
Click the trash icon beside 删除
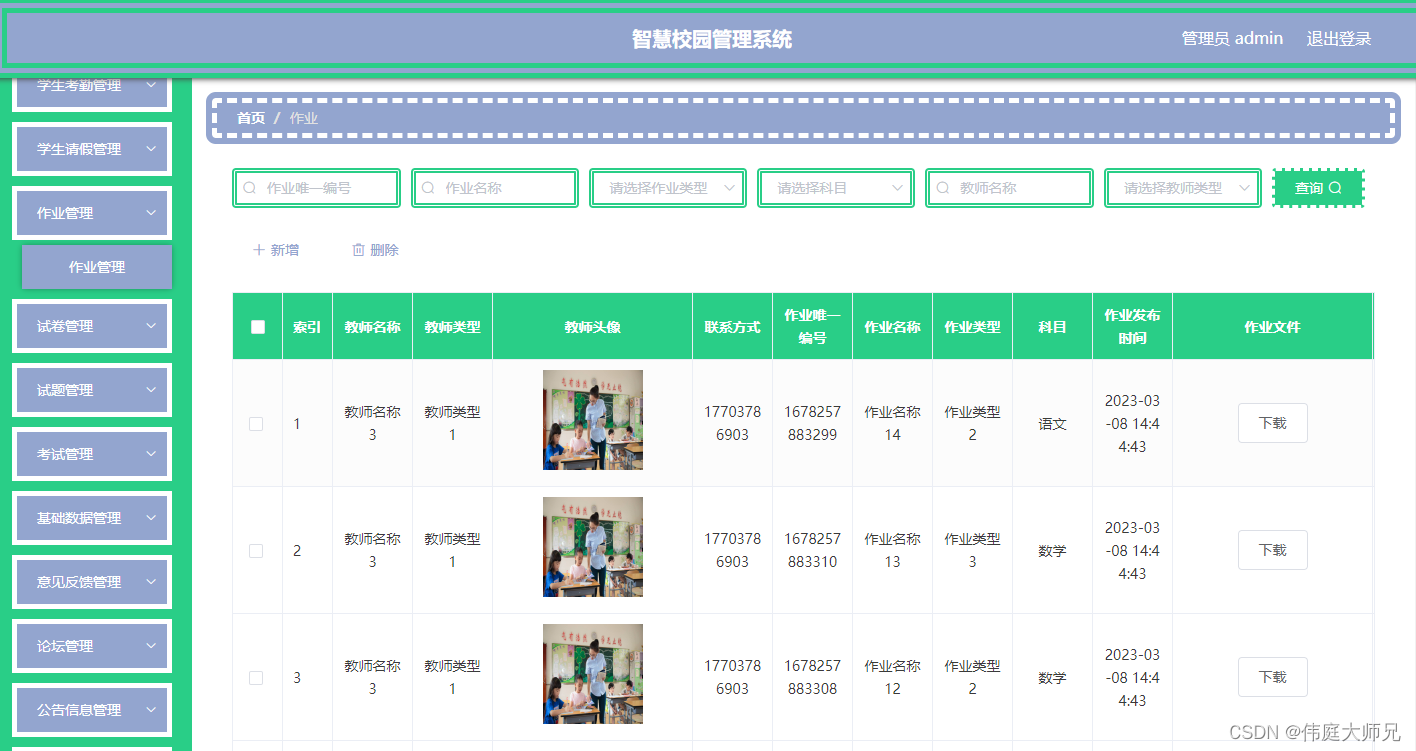[358, 250]
